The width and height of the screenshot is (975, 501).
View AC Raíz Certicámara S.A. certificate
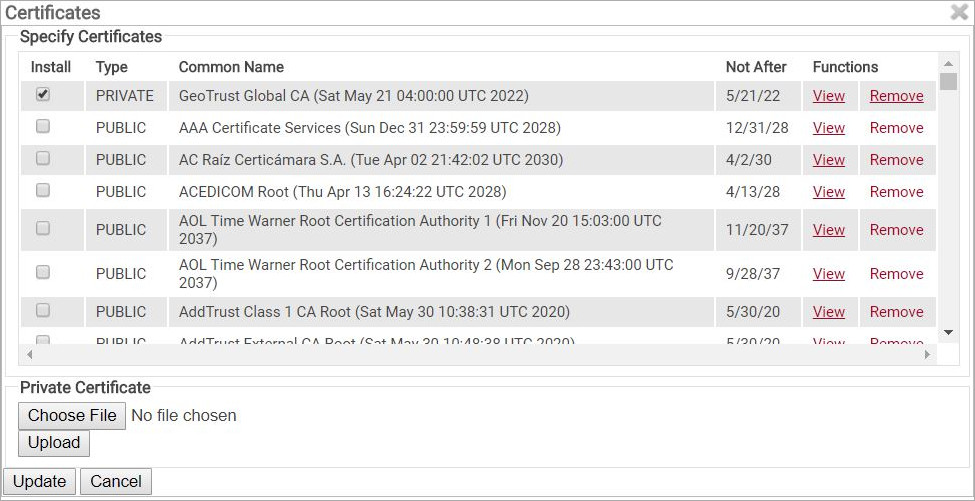click(x=829, y=160)
